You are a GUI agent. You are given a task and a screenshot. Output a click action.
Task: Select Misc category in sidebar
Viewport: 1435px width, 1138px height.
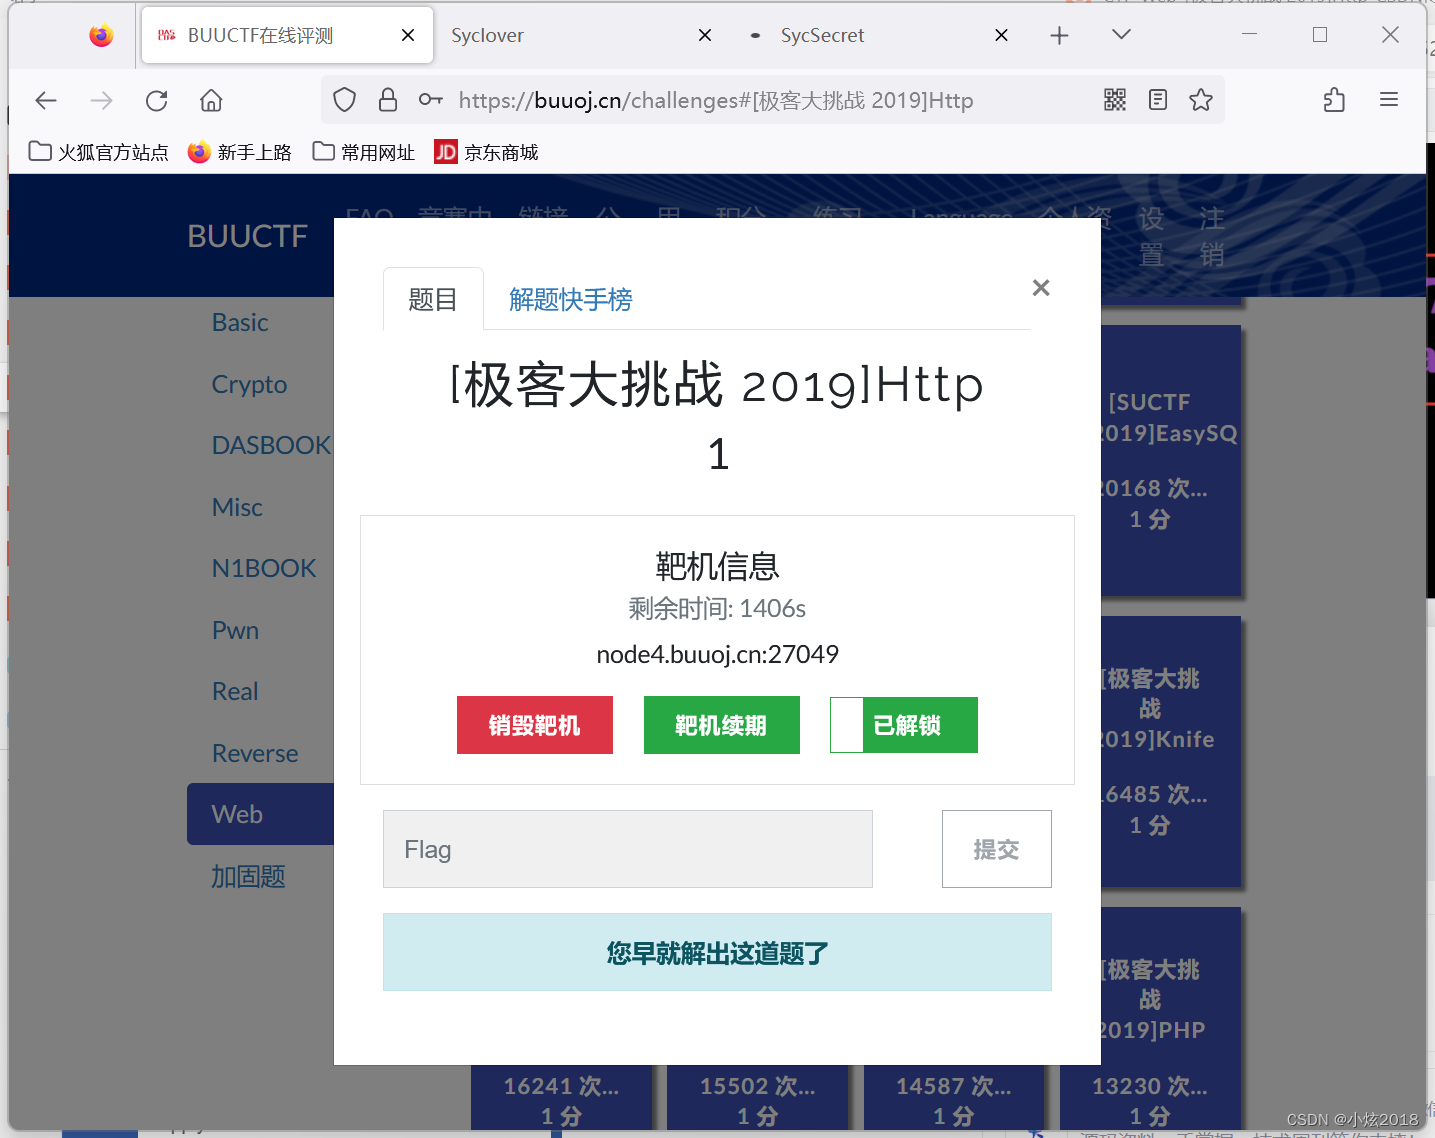click(237, 507)
